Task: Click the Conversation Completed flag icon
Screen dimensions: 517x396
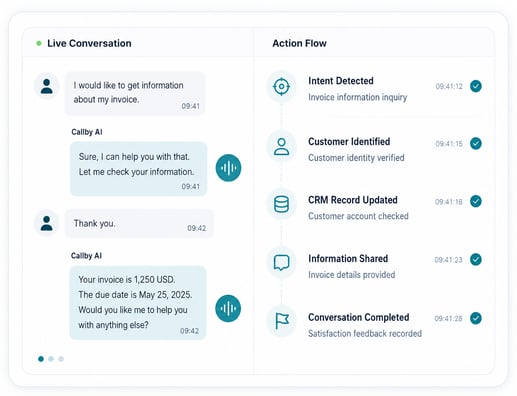Action: 281,321
